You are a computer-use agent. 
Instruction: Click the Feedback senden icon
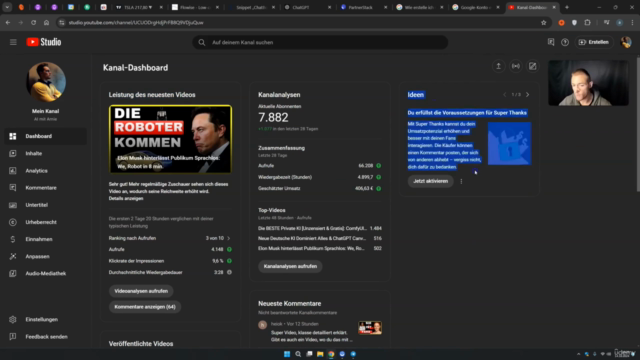tap(13, 337)
